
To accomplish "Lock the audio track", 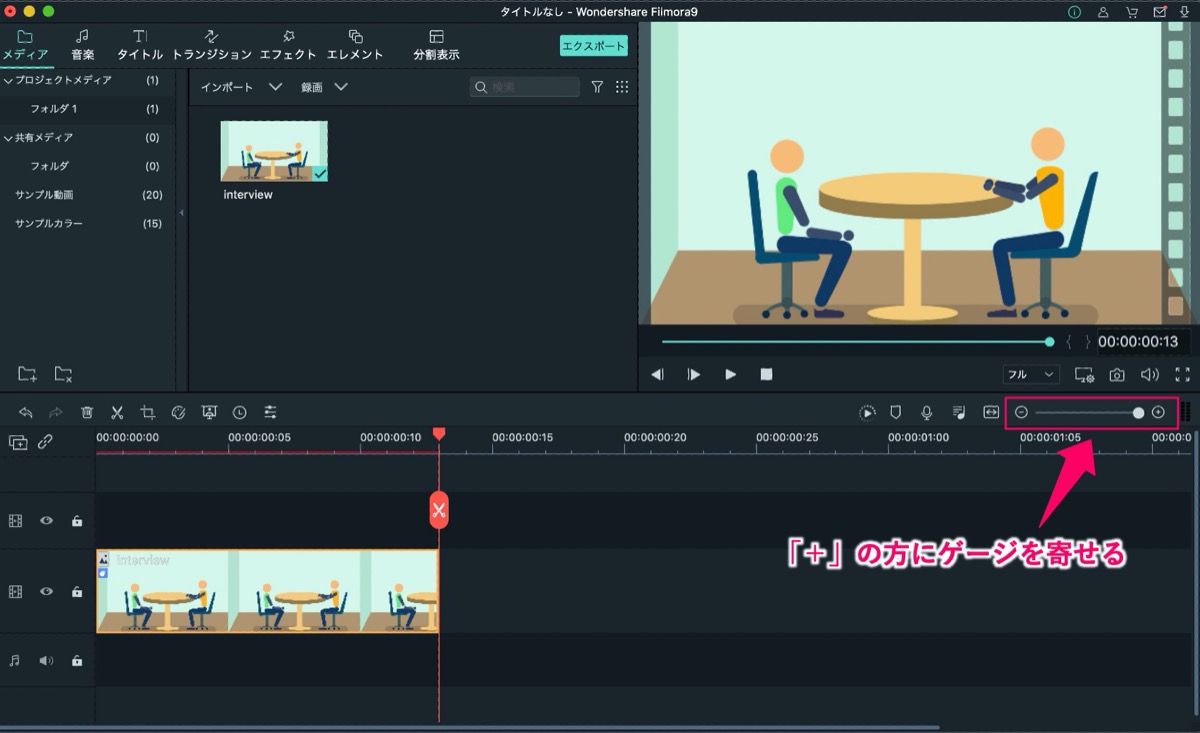I will pos(77,661).
